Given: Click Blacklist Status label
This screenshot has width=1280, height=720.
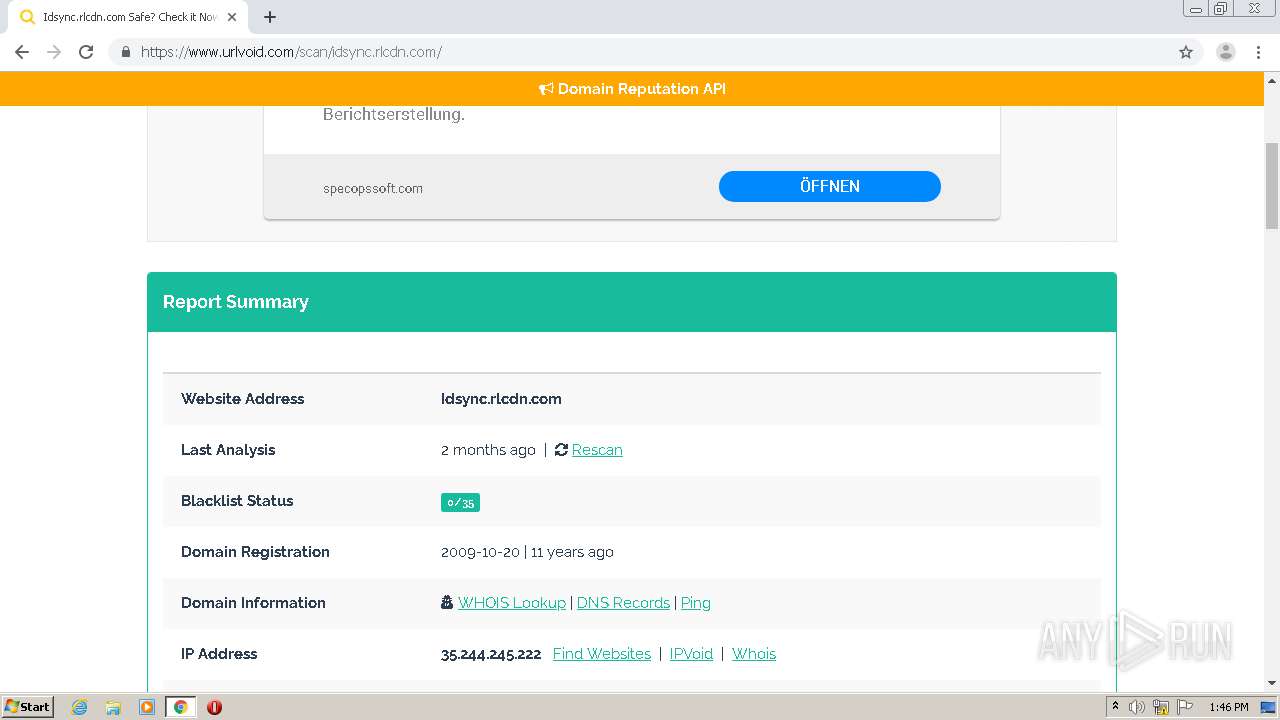Looking at the screenshot, I should click(x=237, y=501).
